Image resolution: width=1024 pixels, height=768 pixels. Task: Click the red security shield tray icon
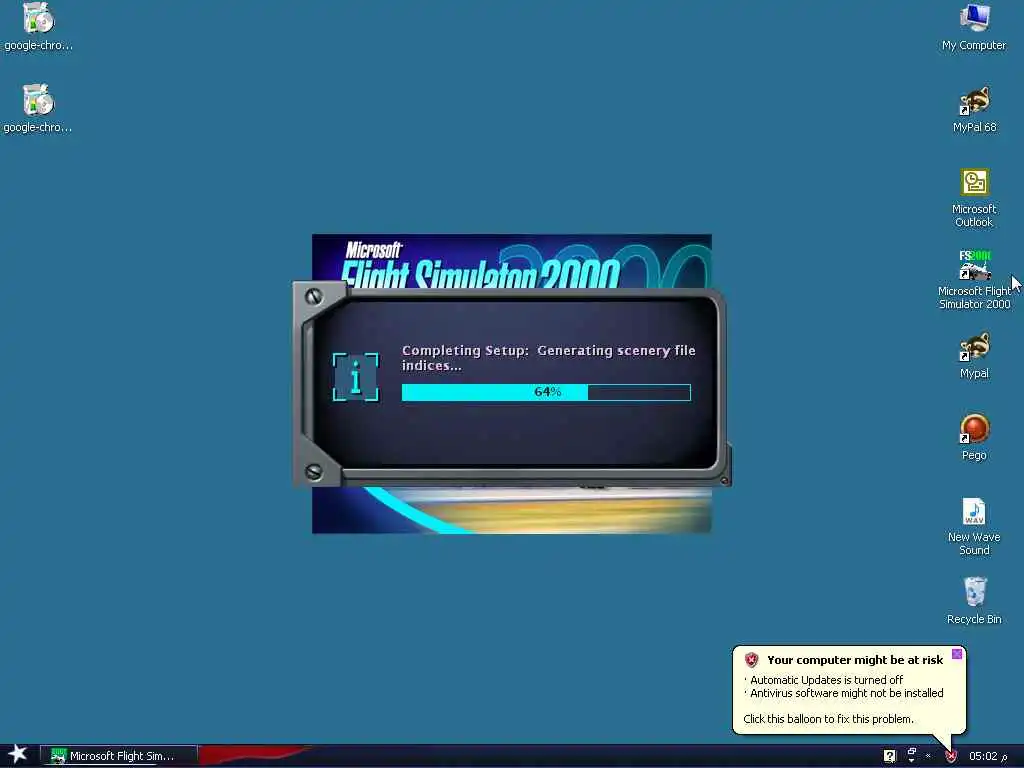tap(951, 756)
